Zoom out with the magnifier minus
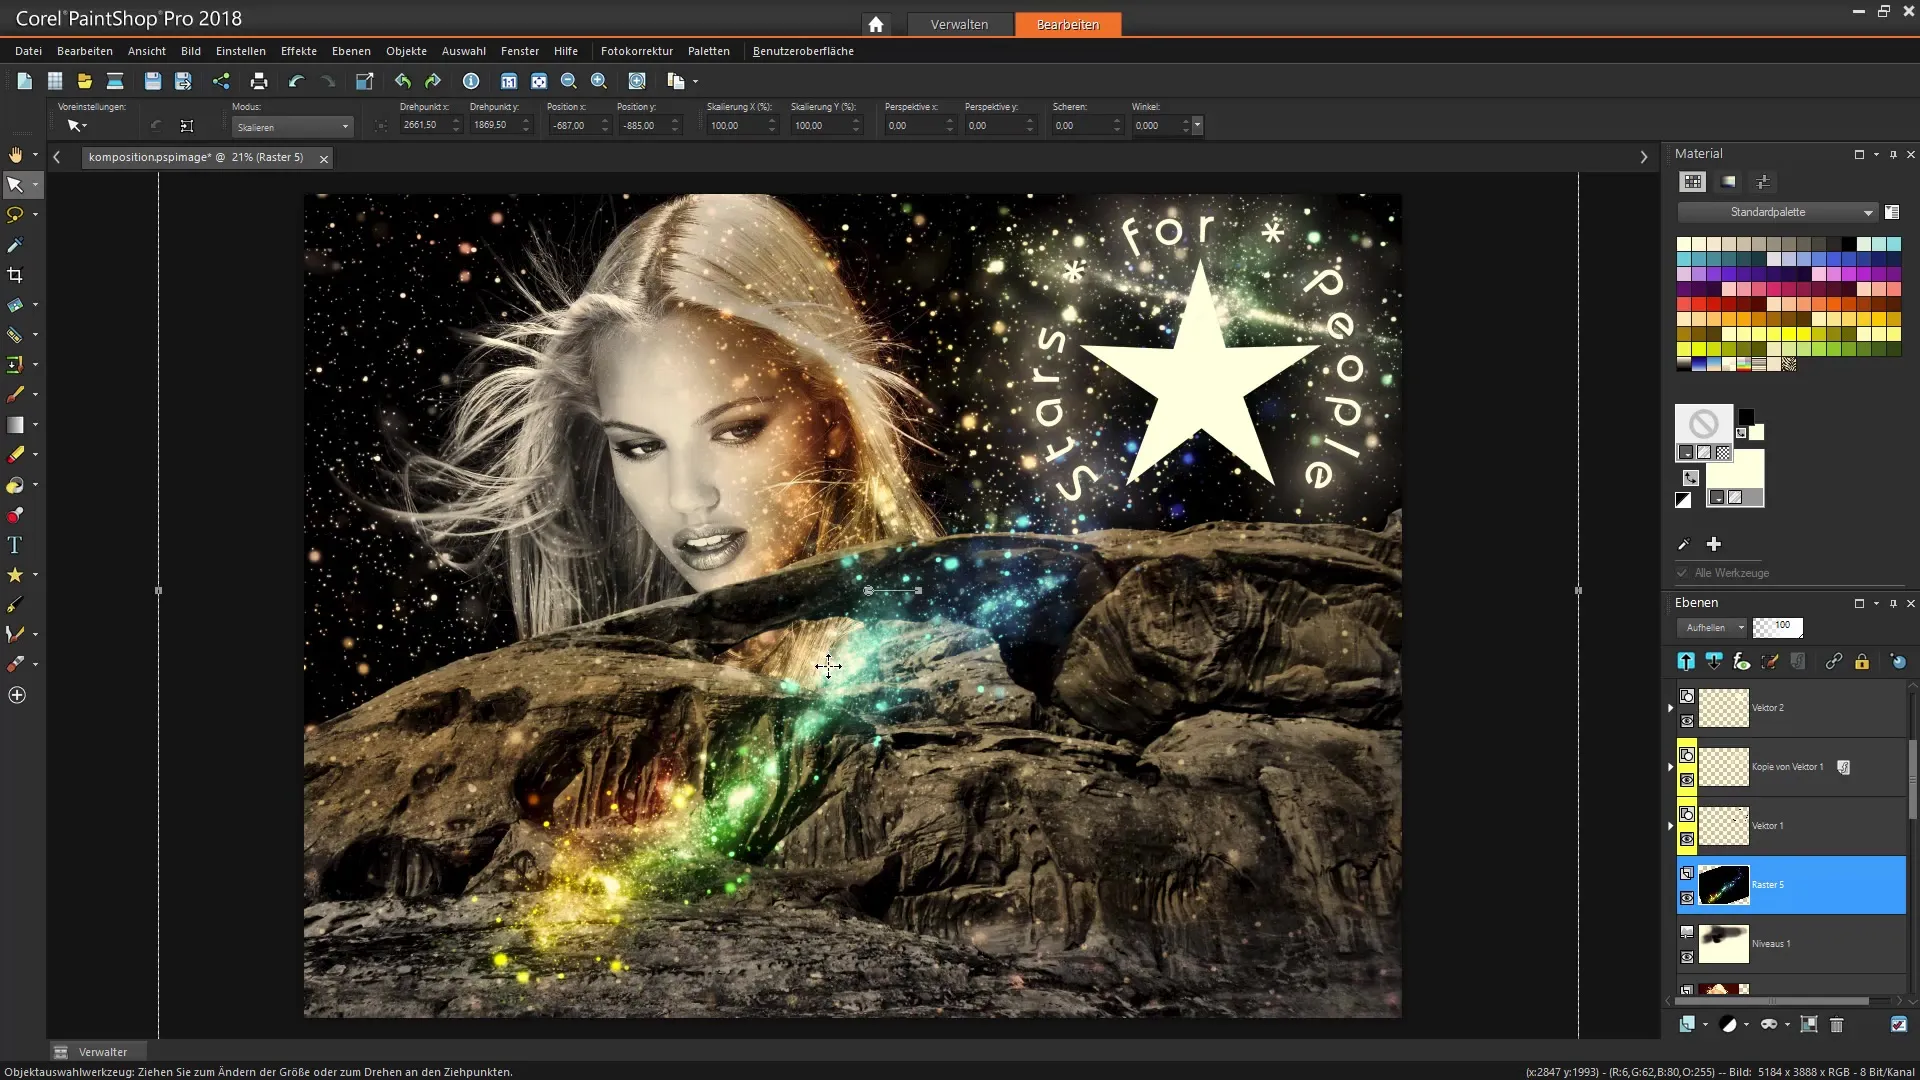This screenshot has height=1080, width=1920. coord(569,81)
